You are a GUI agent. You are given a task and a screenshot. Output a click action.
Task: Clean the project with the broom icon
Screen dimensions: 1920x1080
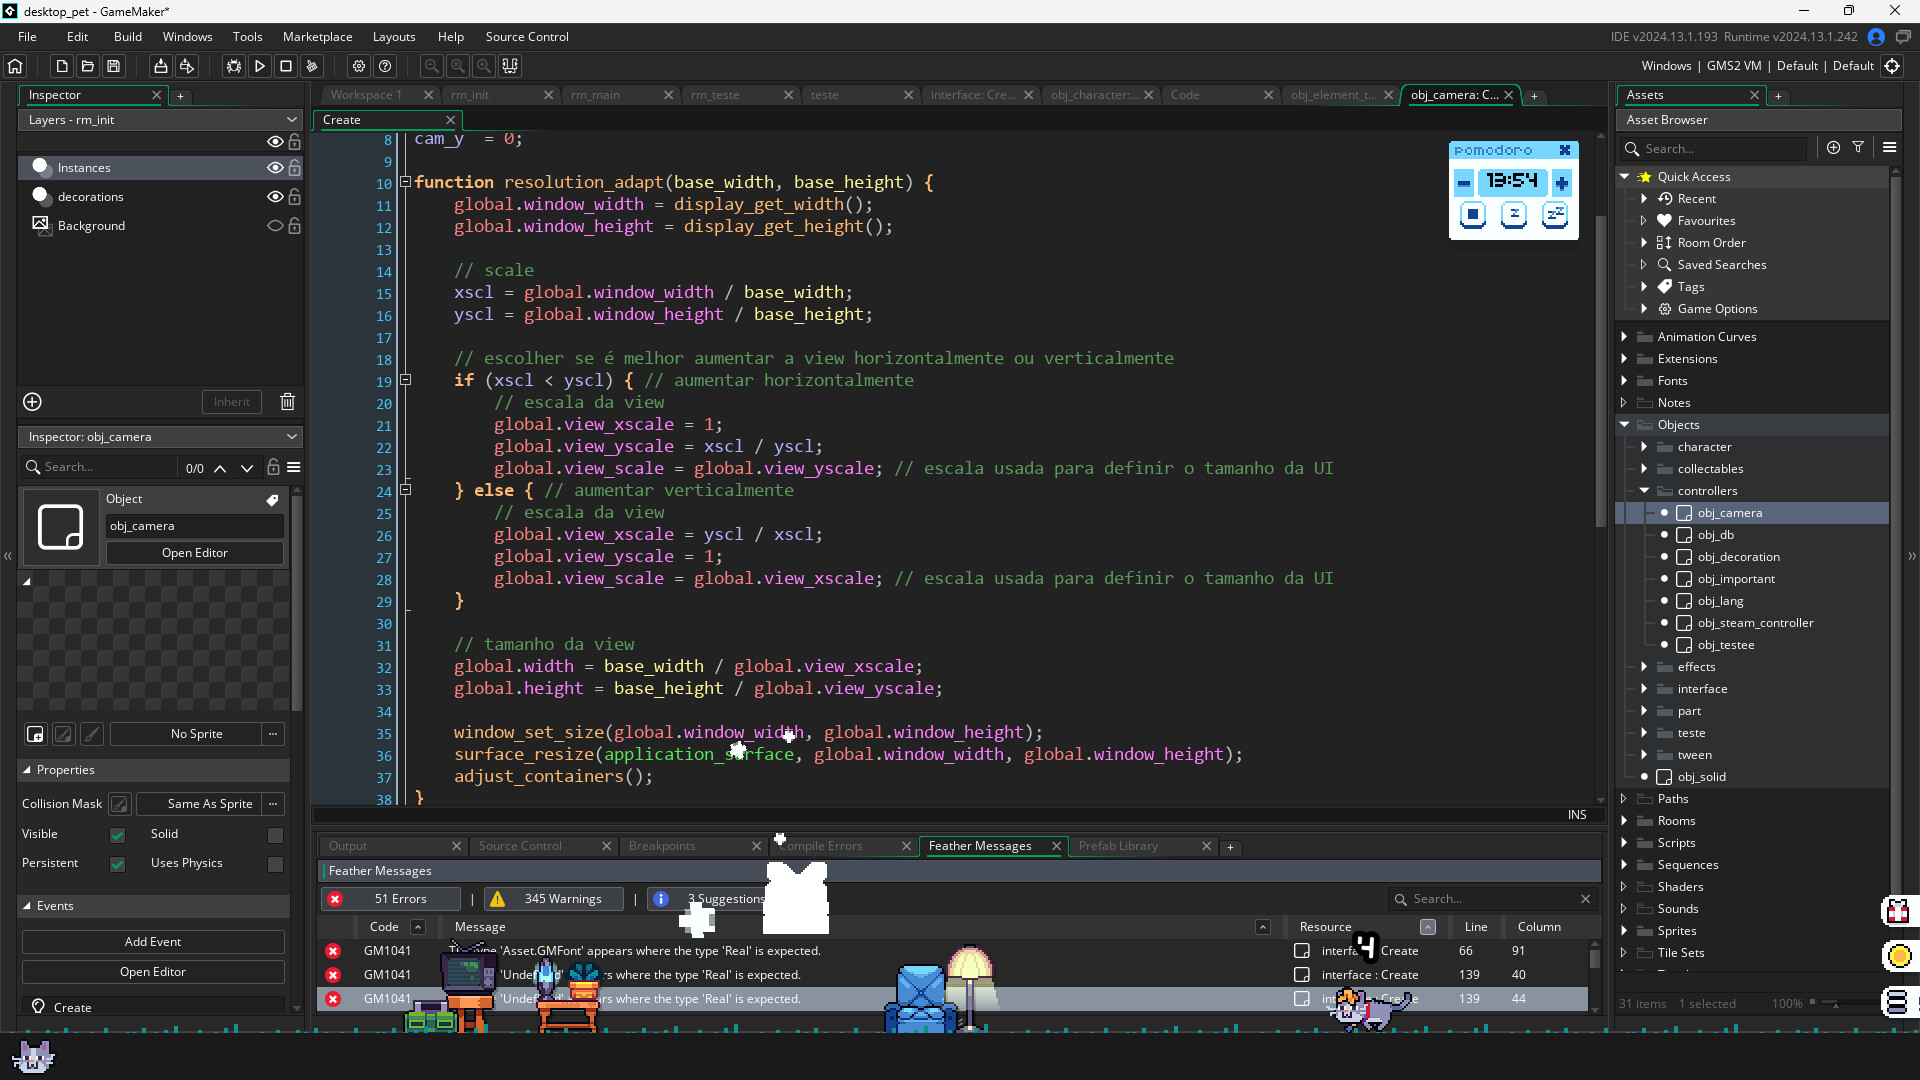point(312,66)
